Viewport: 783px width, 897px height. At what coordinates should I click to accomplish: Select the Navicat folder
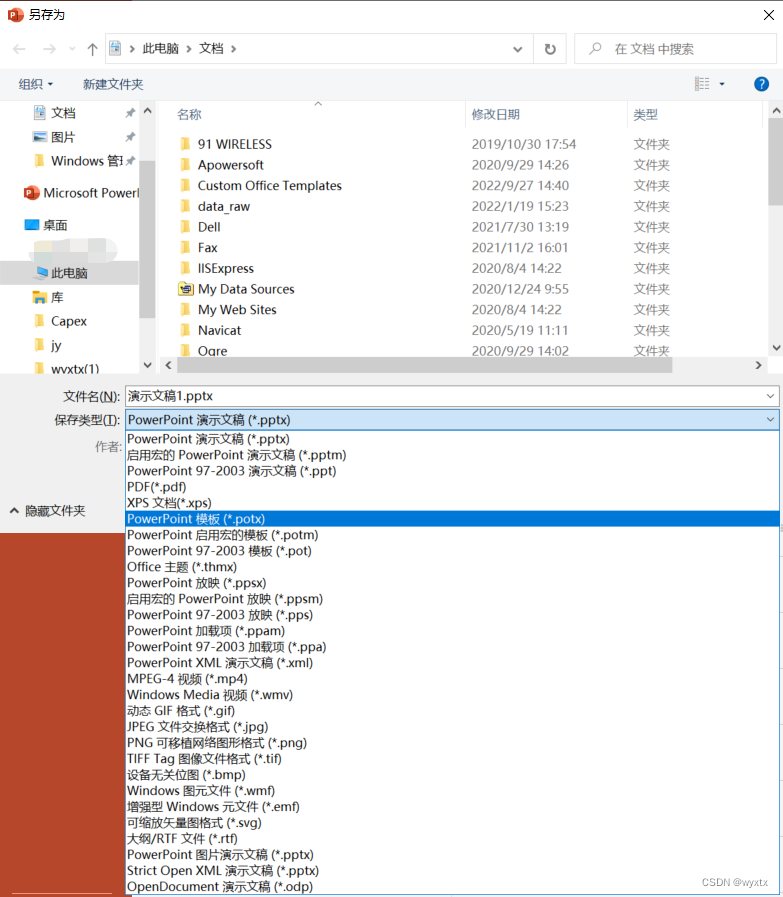(x=219, y=330)
